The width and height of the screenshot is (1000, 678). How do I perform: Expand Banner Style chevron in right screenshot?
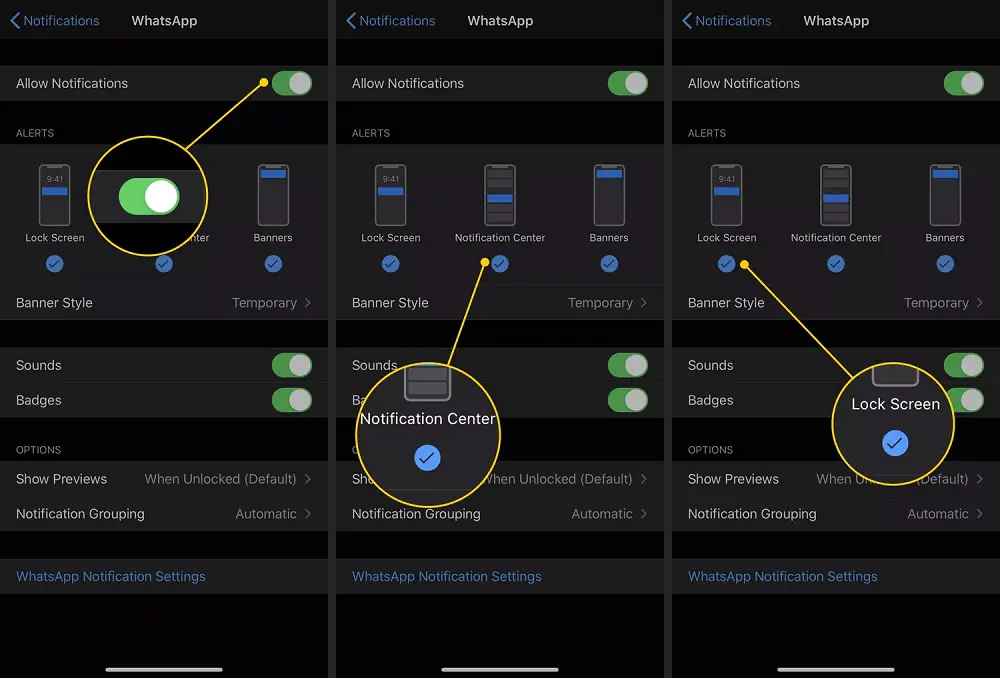979,303
